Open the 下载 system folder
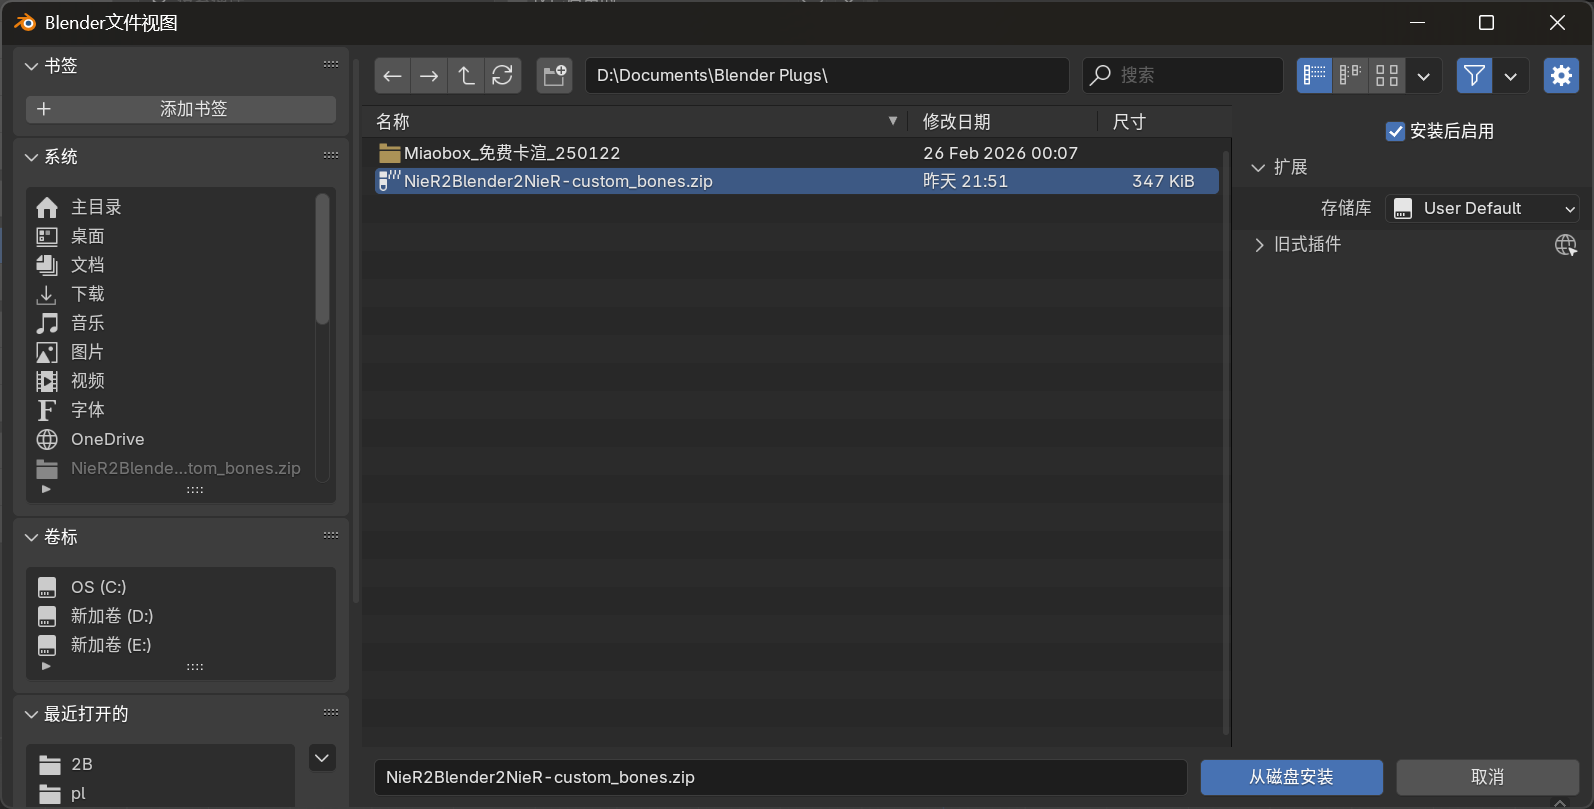Image resolution: width=1594 pixels, height=809 pixels. coord(88,294)
